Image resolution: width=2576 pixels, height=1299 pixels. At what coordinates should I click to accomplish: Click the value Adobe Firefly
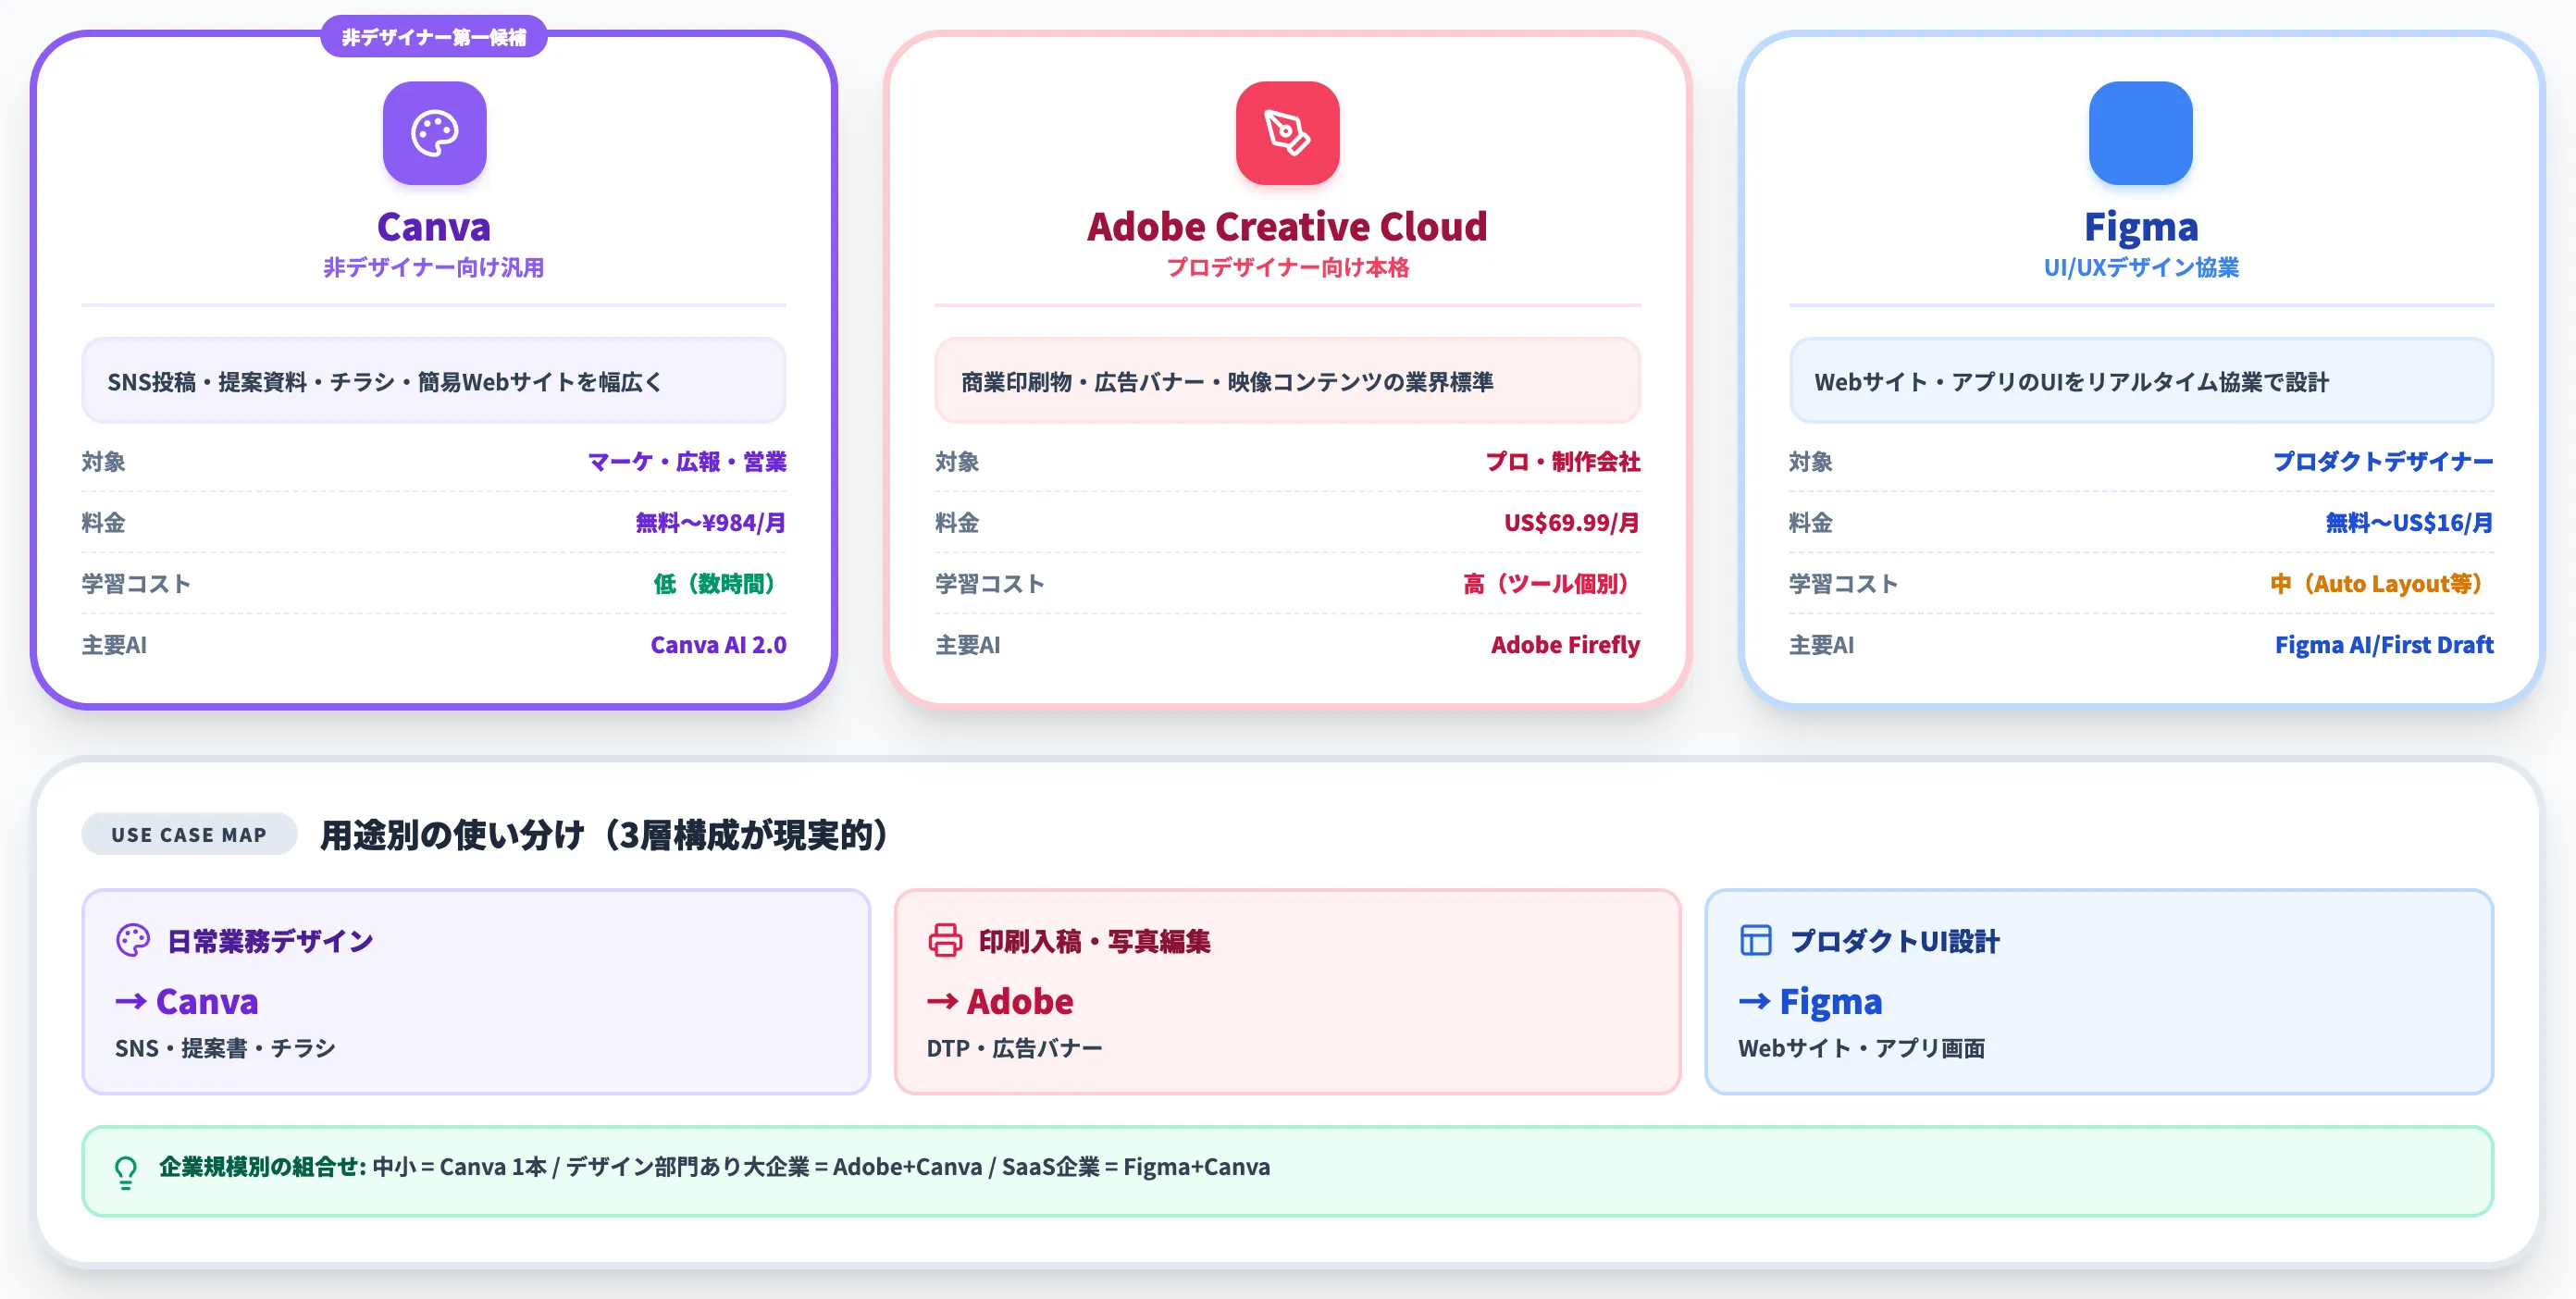[1565, 644]
